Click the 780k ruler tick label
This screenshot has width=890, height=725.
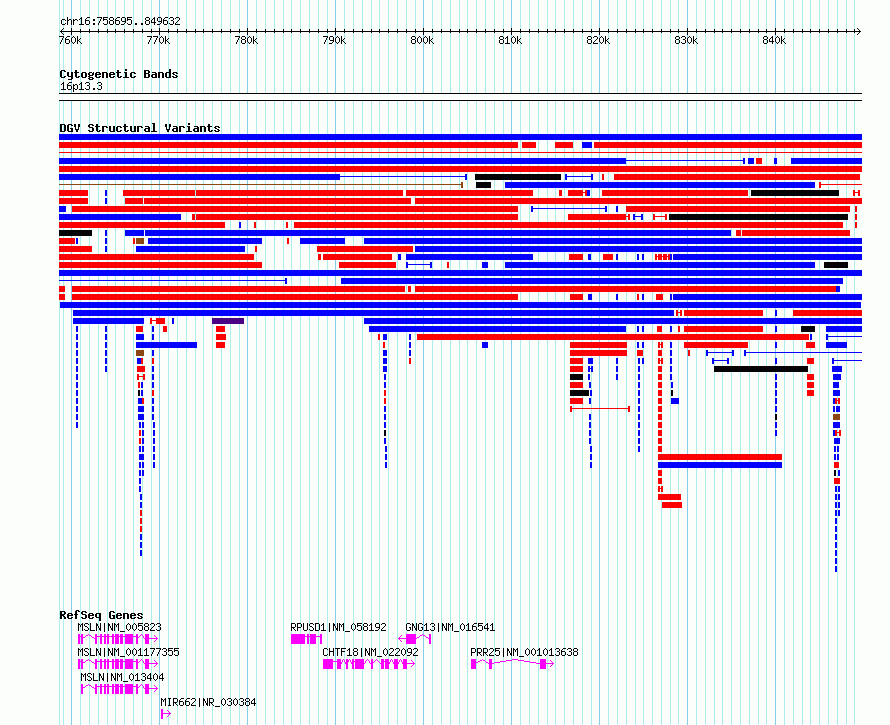tap(246, 40)
